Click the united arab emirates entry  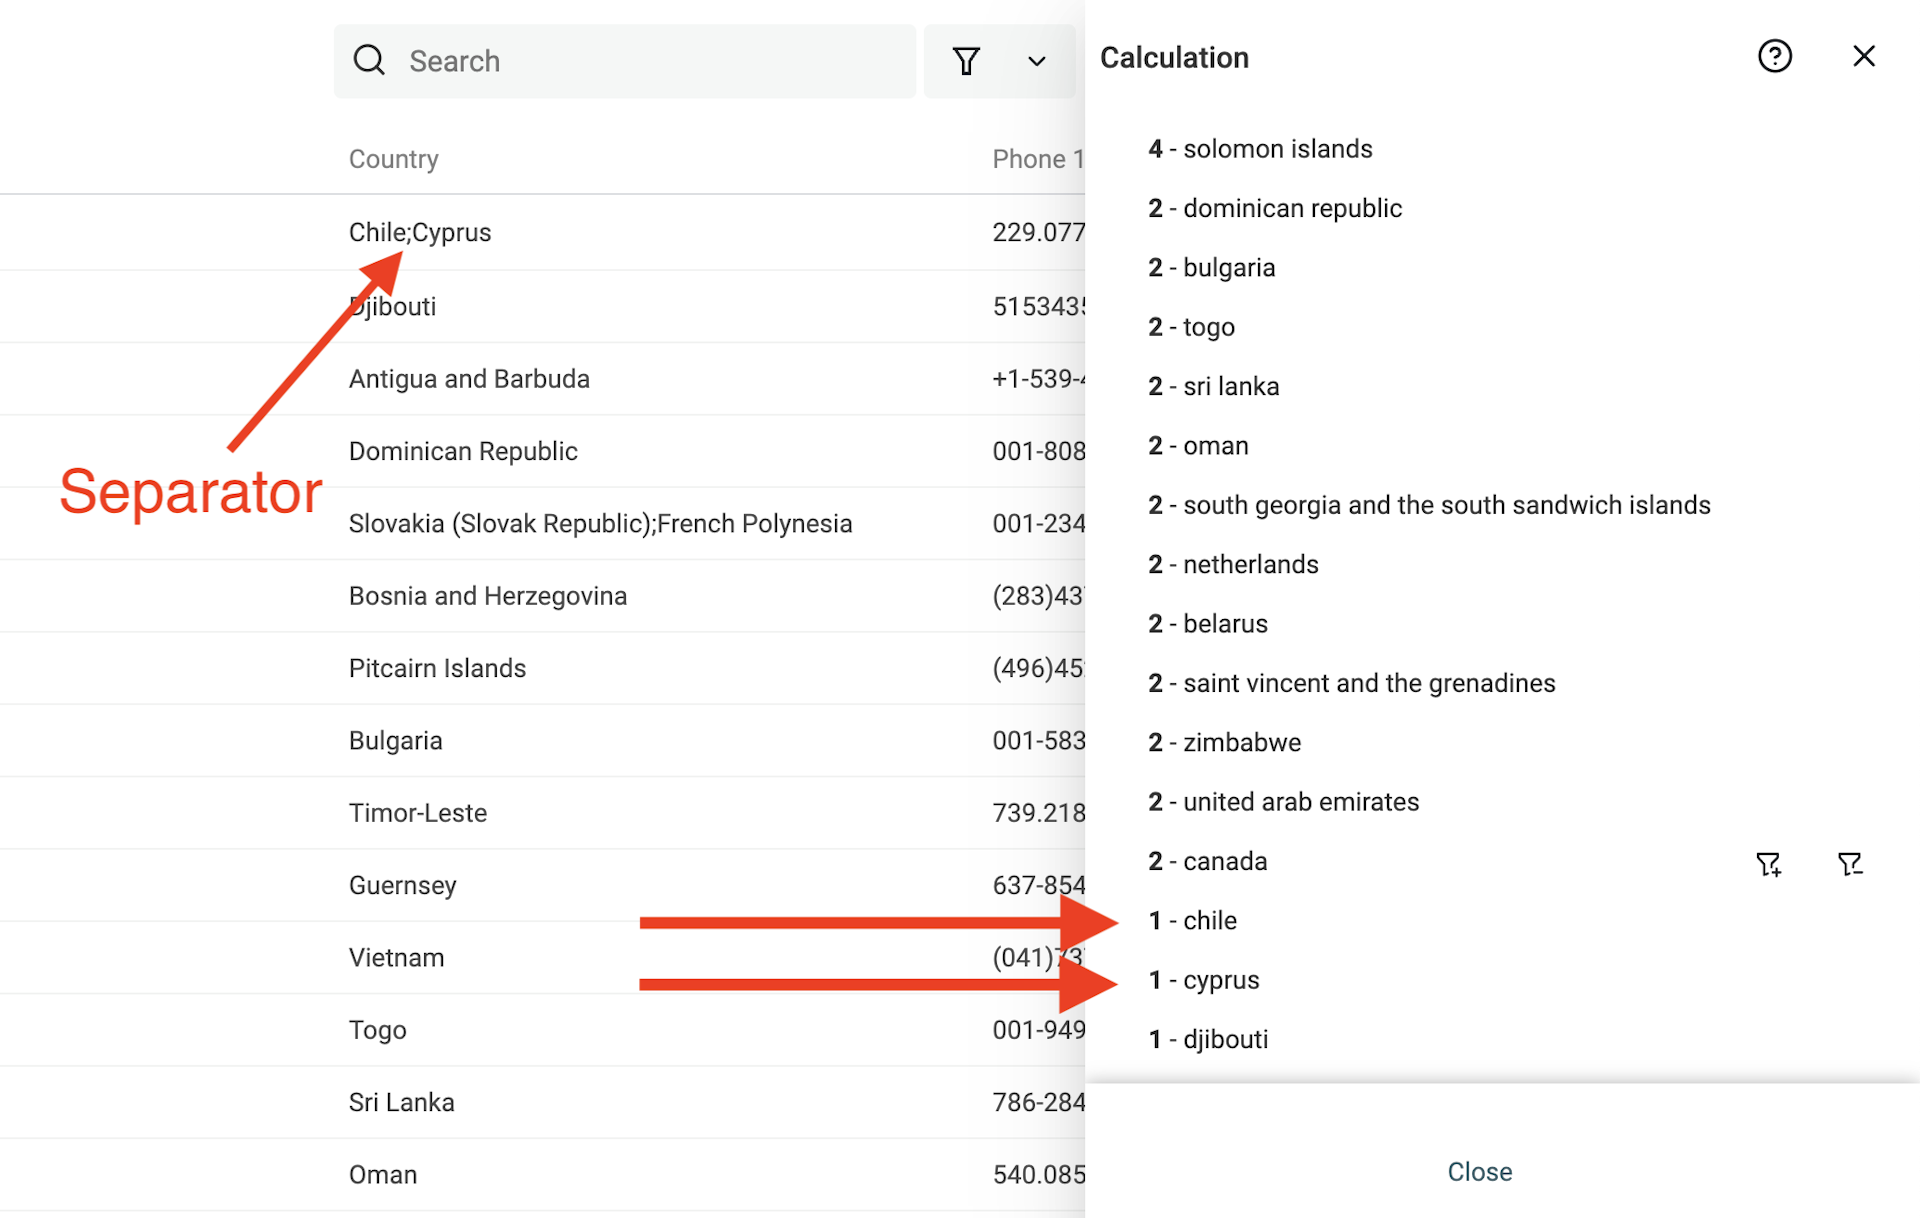1284,802
